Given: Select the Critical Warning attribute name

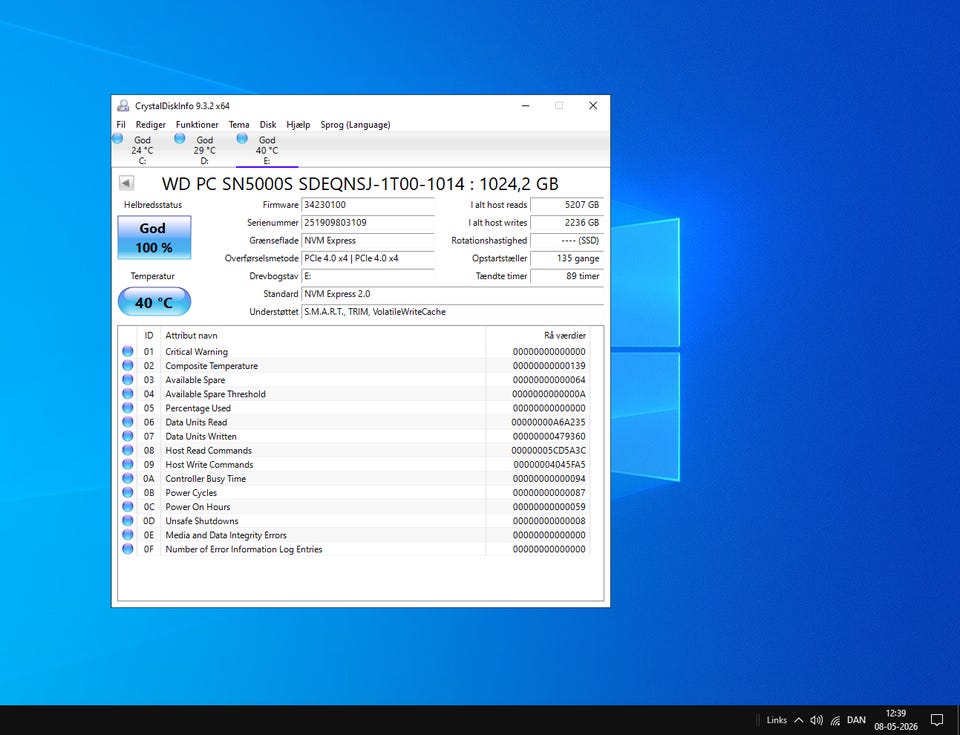Looking at the screenshot, I should click(x=197, y=352).
